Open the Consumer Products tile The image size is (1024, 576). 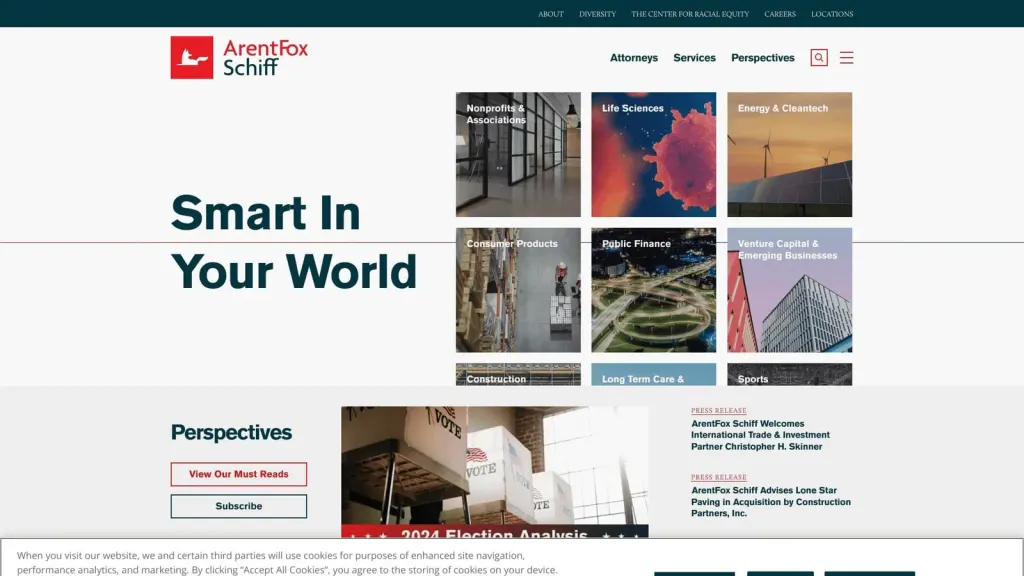(x=518, y=290)
